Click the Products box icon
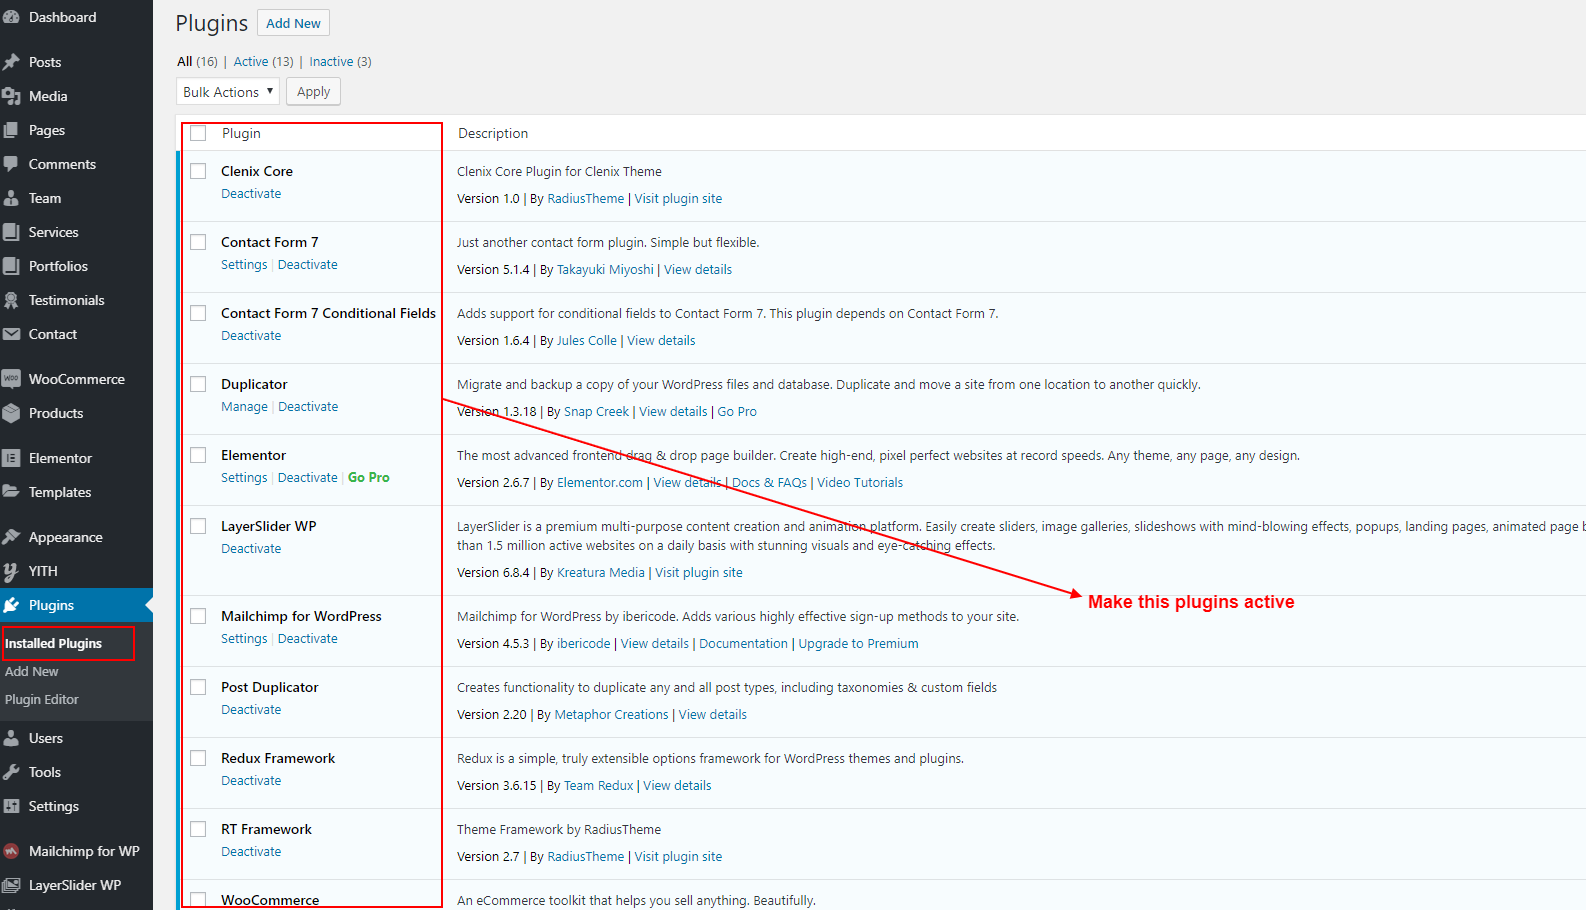The height and width of the screenshot is (910, 1586). pos(11,413)
